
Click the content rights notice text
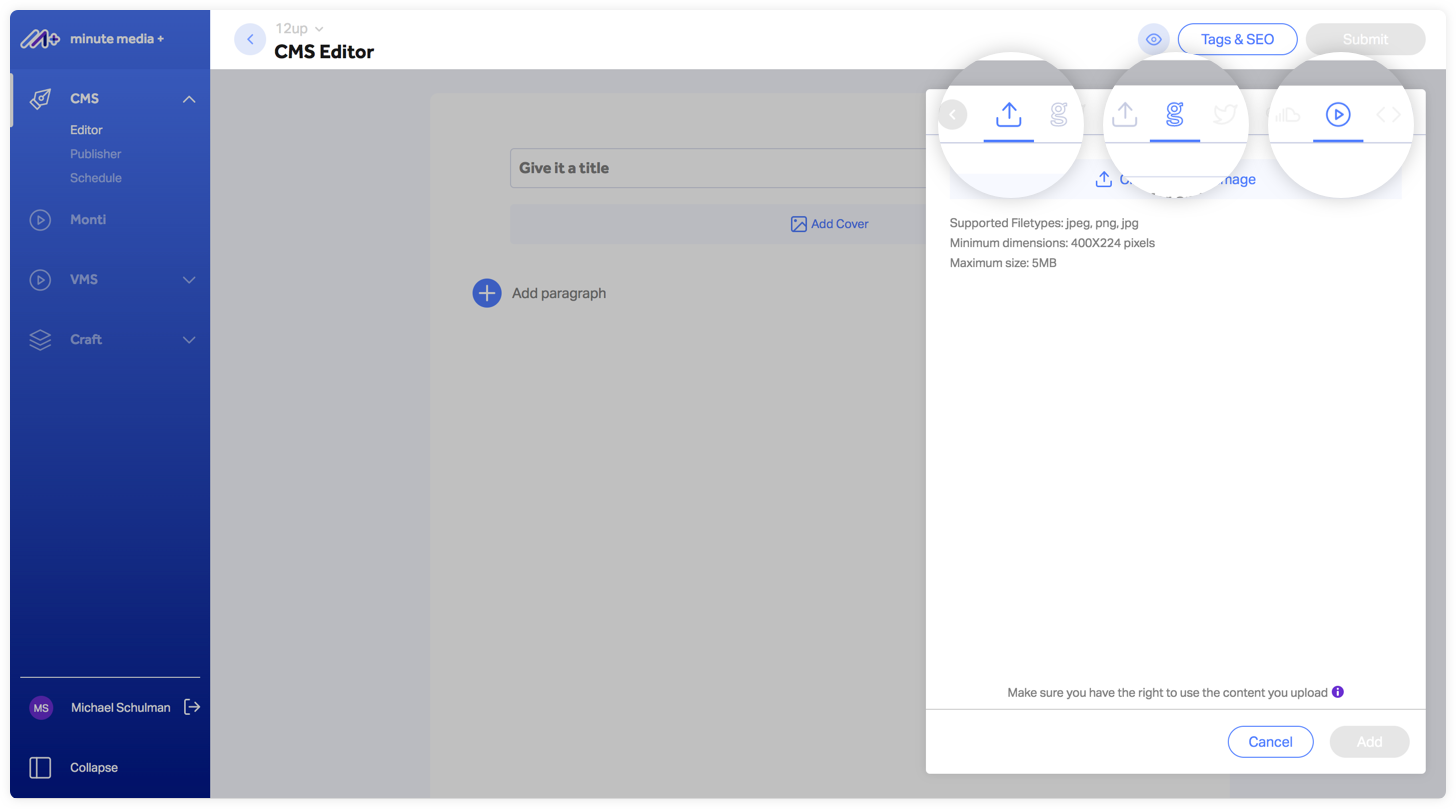click(x=1167, y=692)
